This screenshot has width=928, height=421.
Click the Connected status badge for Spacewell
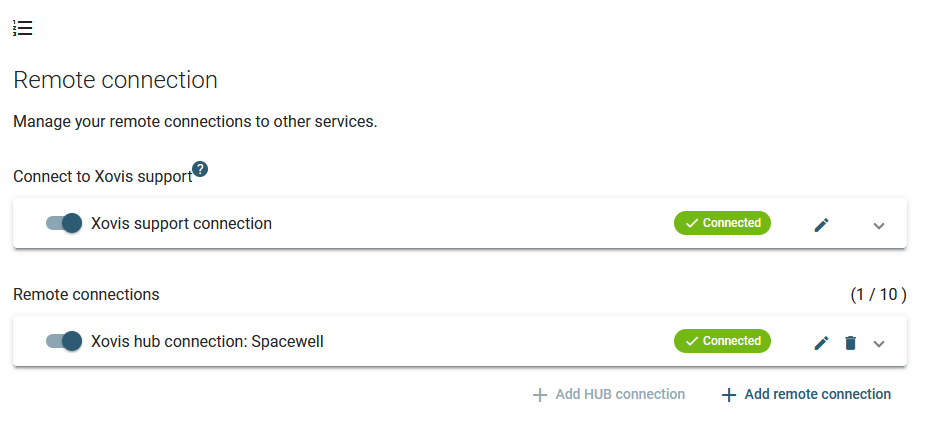[x=722, y=341]
